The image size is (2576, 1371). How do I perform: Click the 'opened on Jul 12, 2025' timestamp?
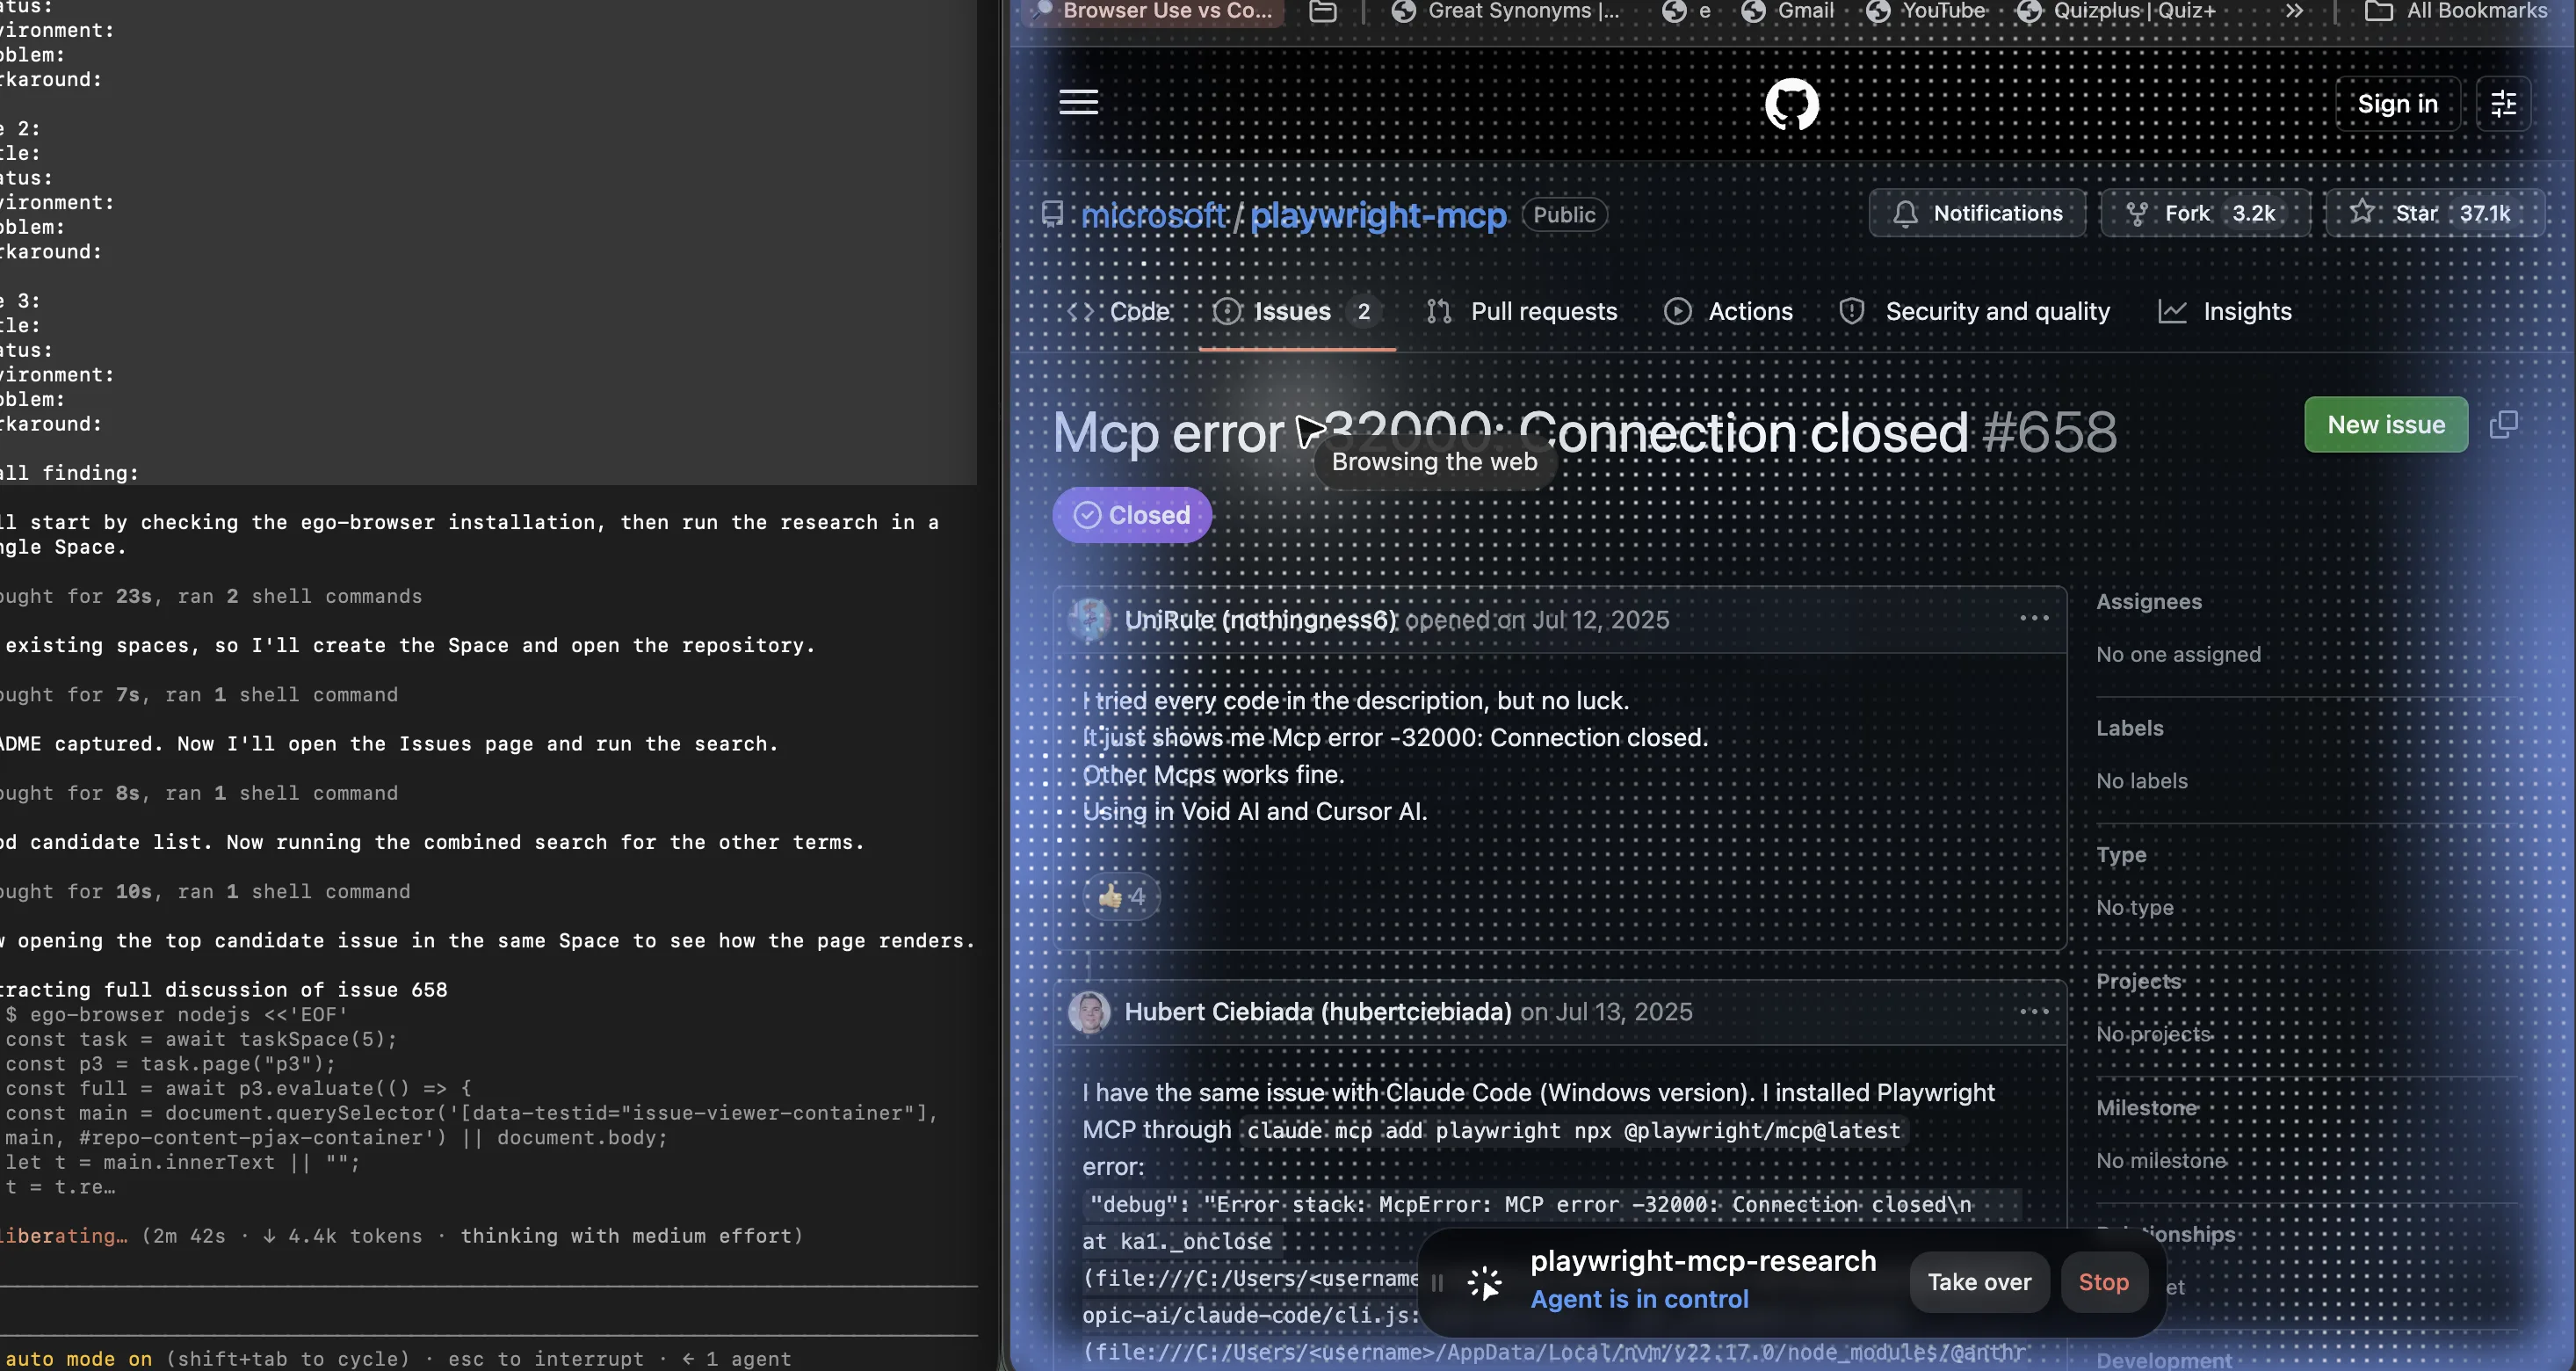pyautogui.click(x=1537, y=620)
